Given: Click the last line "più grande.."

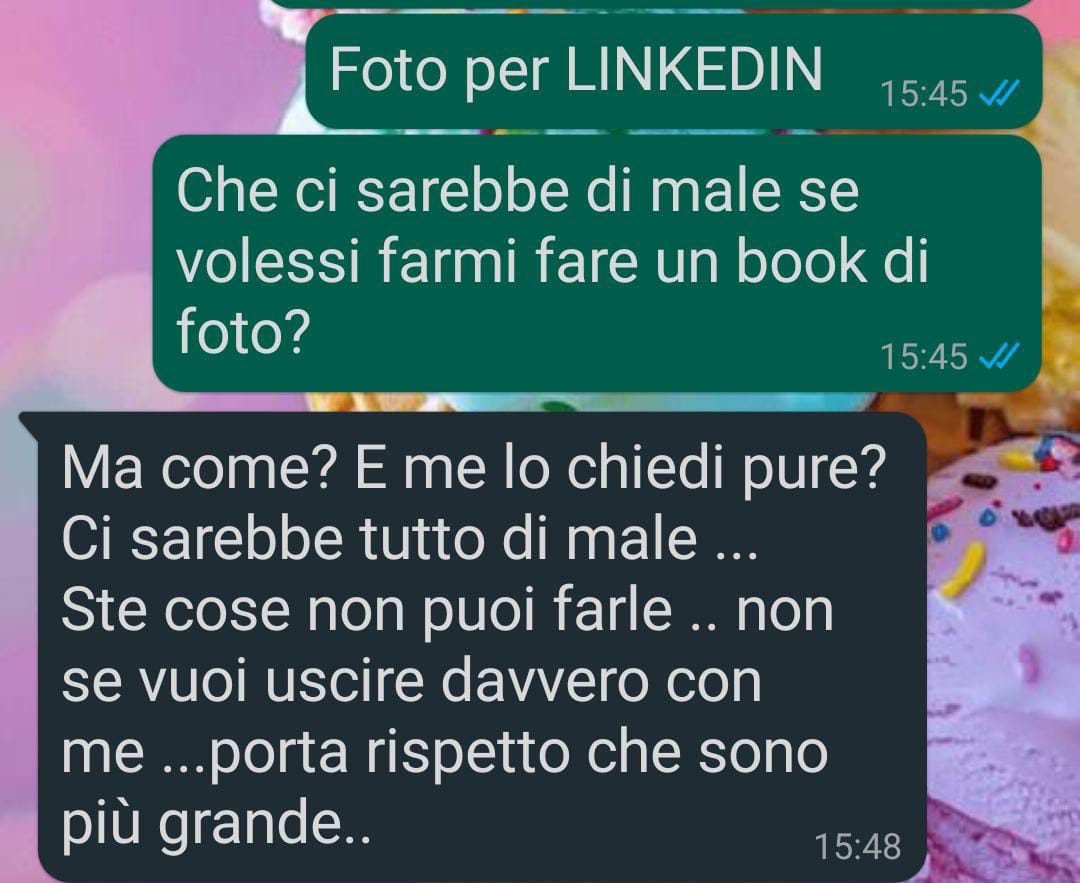Looking at the screenshot, I should coord(216,824).
